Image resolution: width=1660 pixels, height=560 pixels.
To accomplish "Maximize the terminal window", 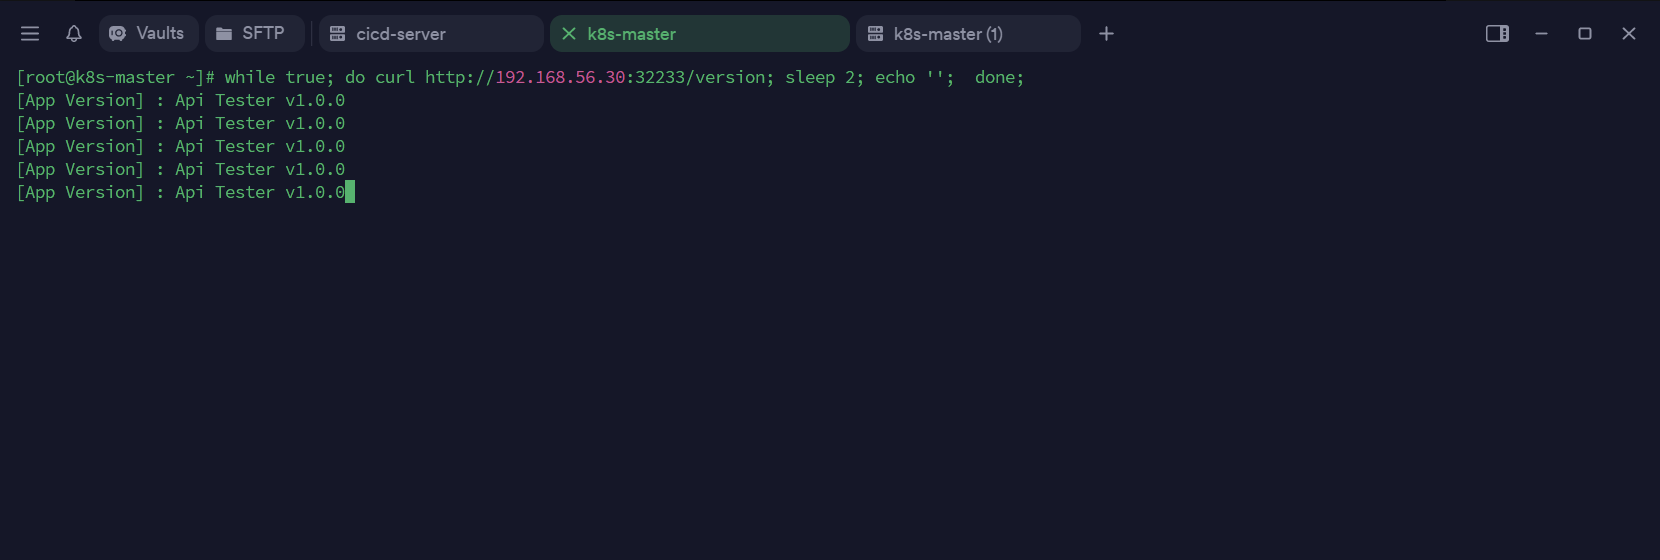I will tap(1585, 34).
